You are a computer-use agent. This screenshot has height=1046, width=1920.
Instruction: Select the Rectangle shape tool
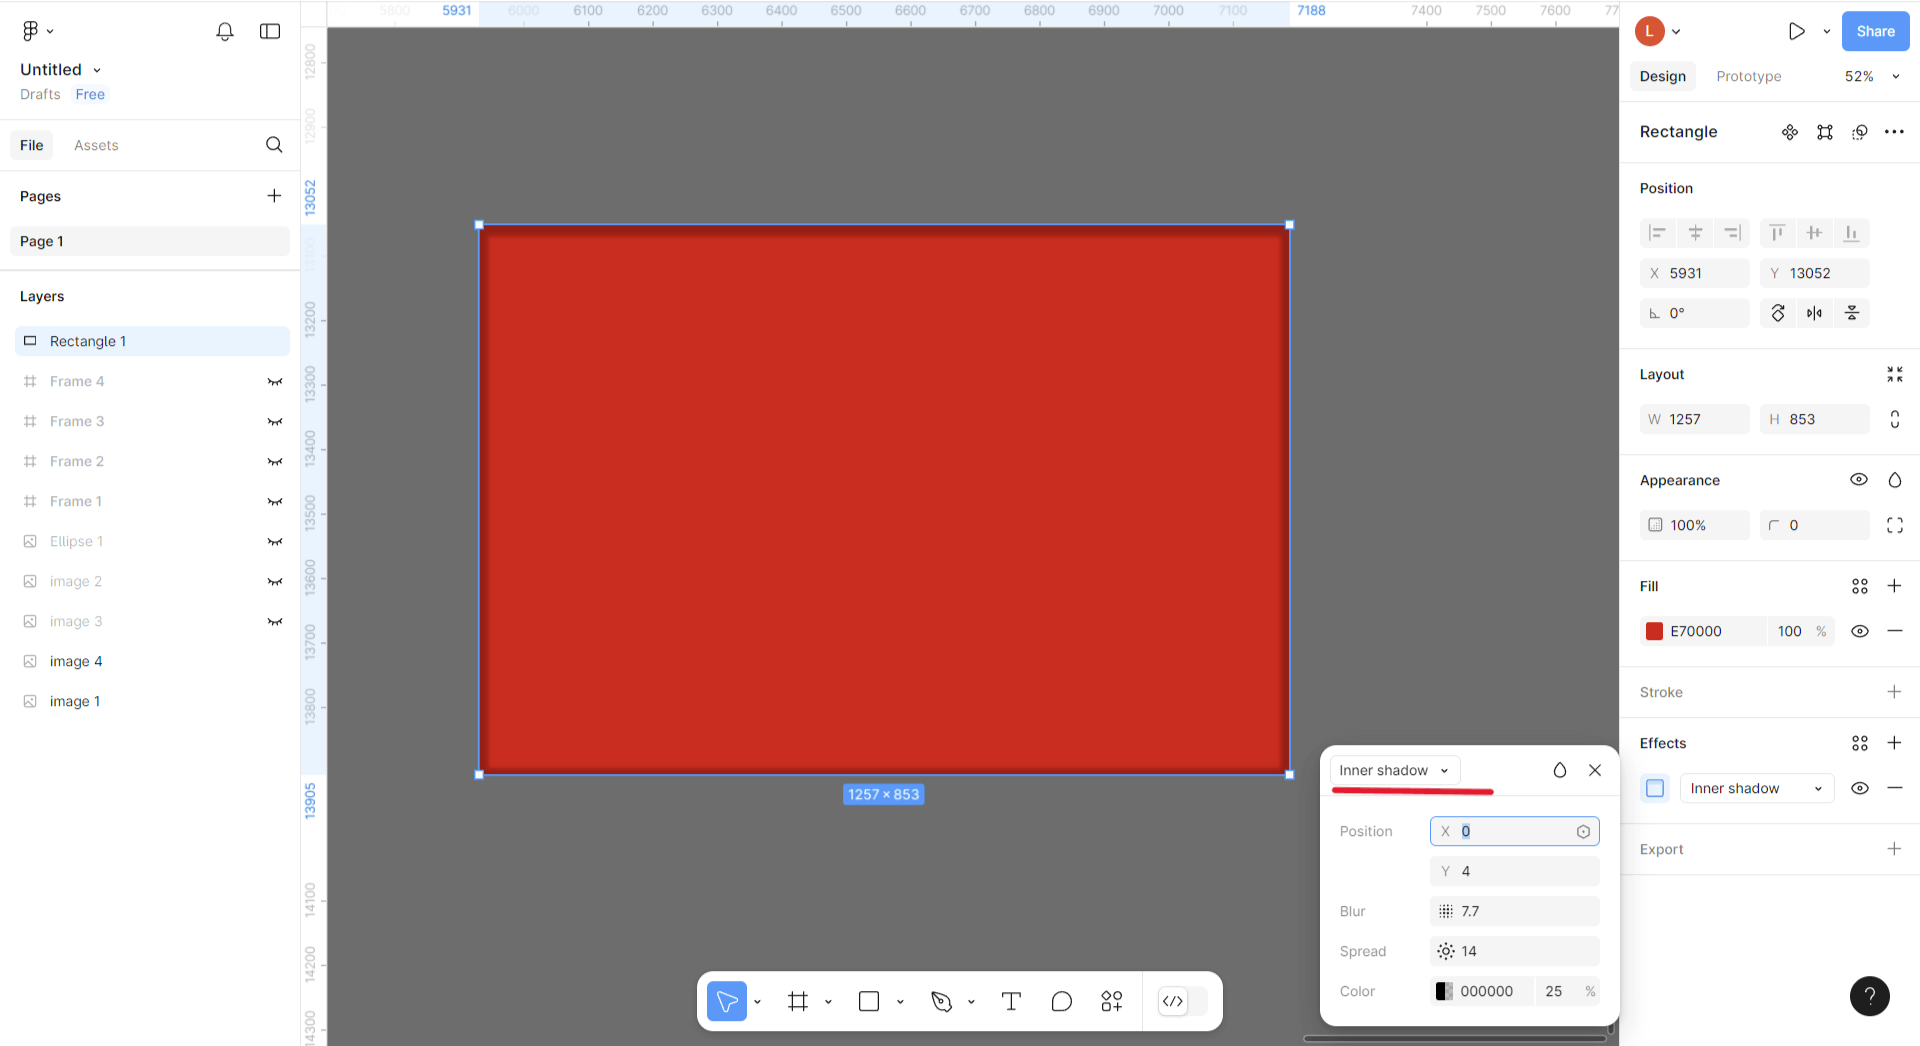click(x=869, y=1001)
